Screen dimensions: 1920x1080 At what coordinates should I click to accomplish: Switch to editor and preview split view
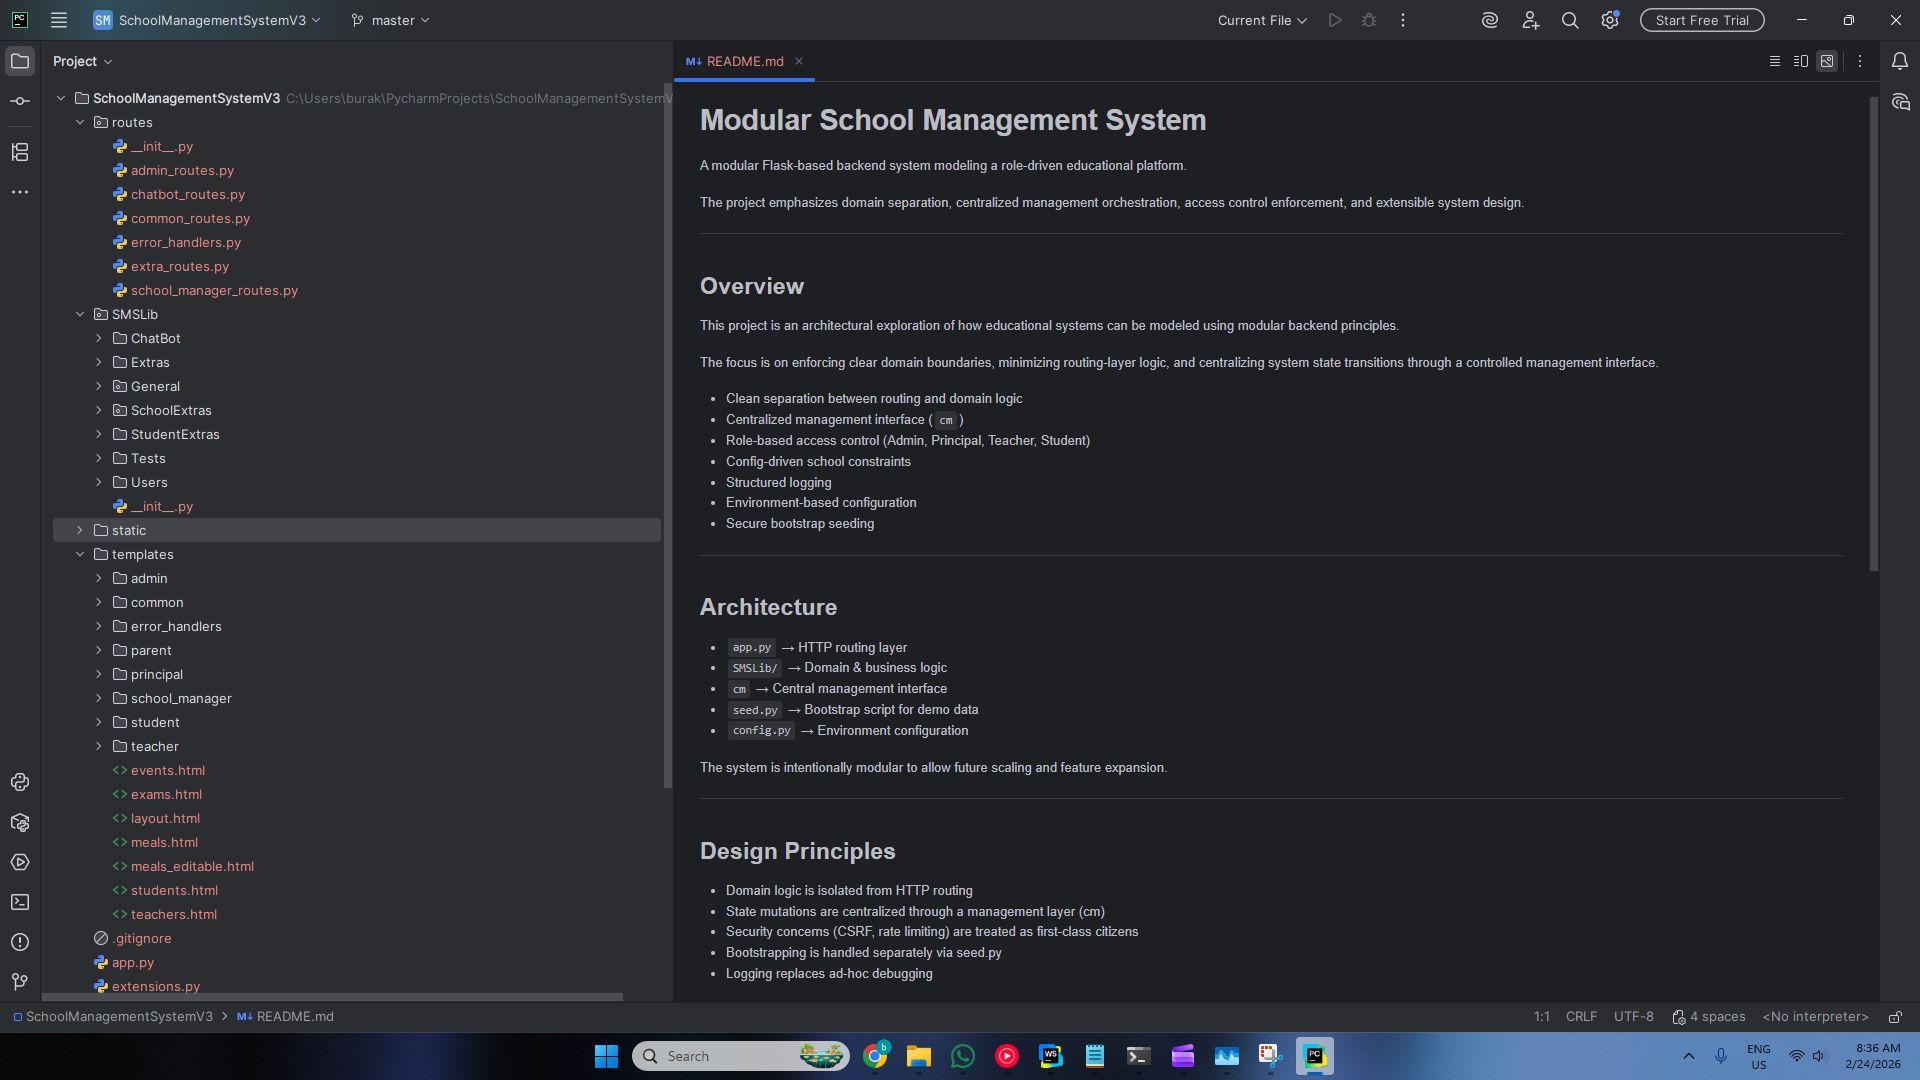pyautogui.click(x=1801, y=61)
